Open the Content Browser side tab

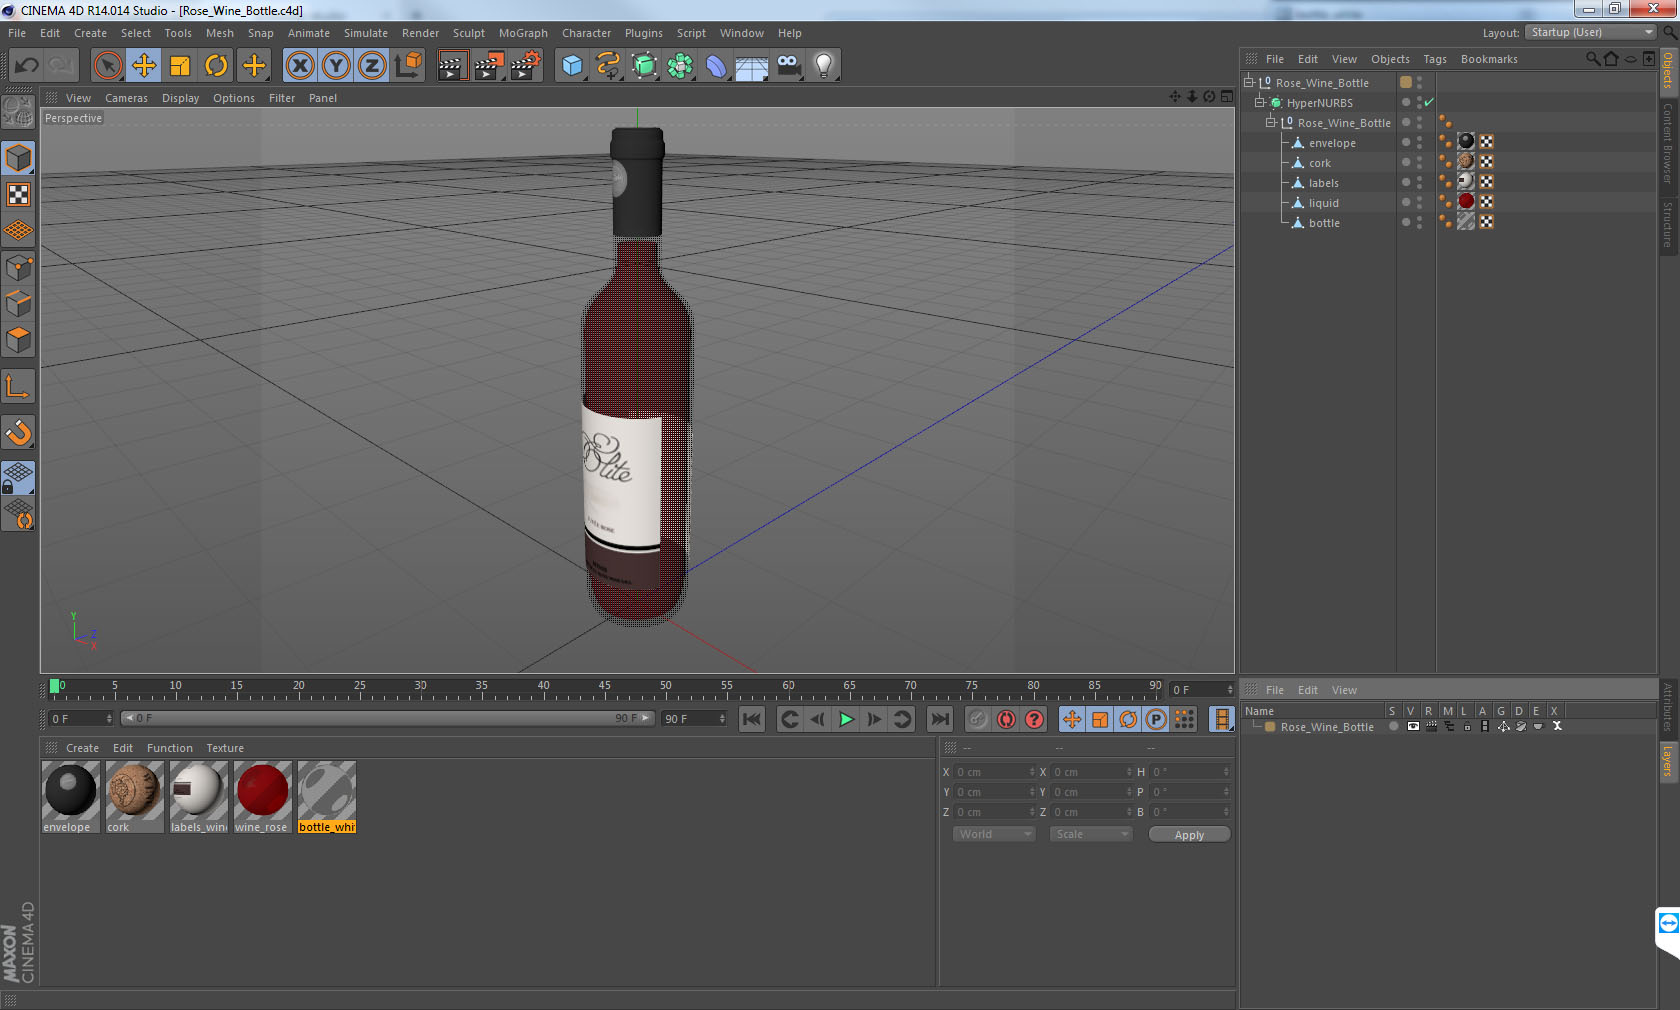1668,143
